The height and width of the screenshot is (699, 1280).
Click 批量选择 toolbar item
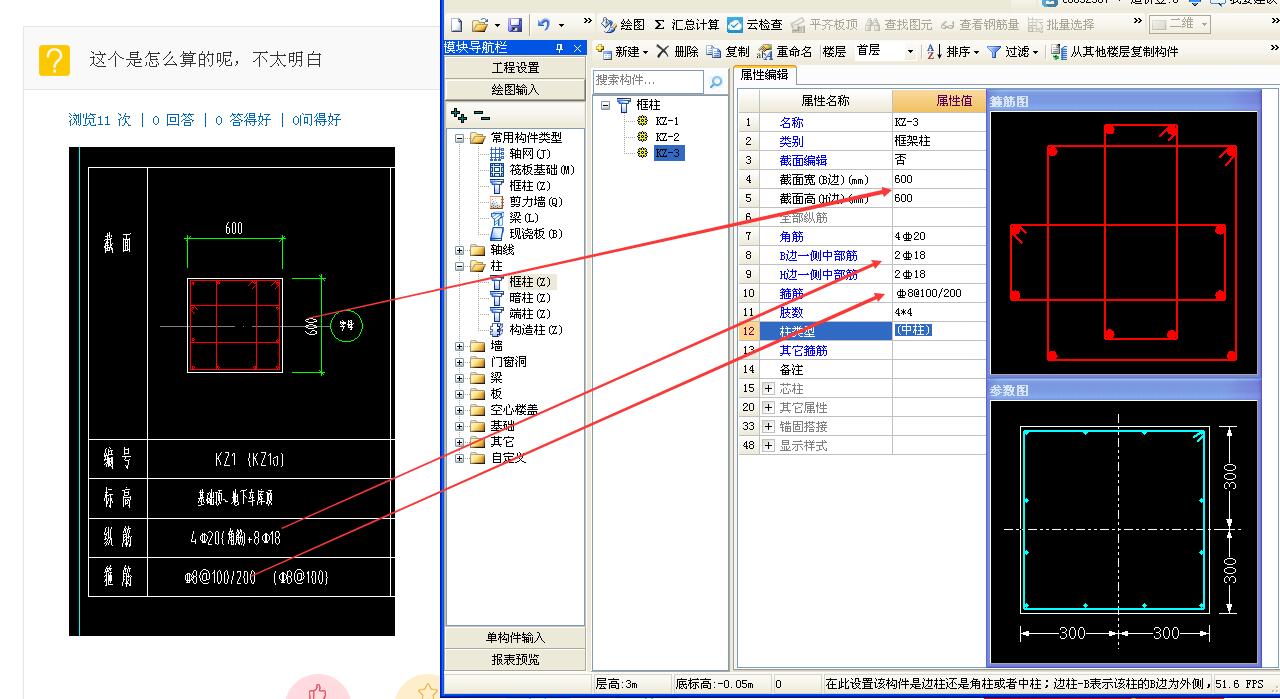click(1061, 24)
